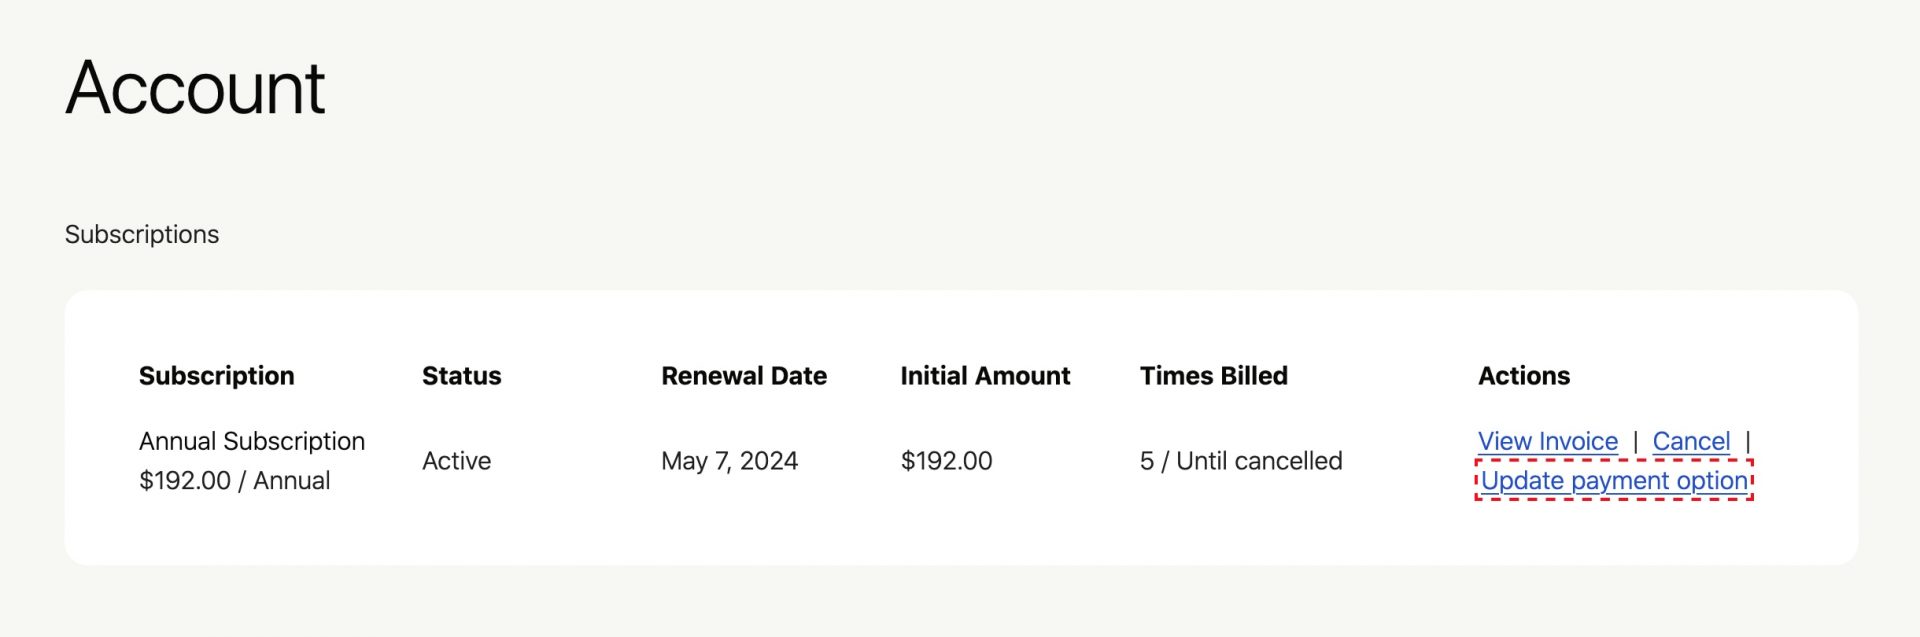
Task: Click the Times Billed column header
Action: click(1214, 375)
